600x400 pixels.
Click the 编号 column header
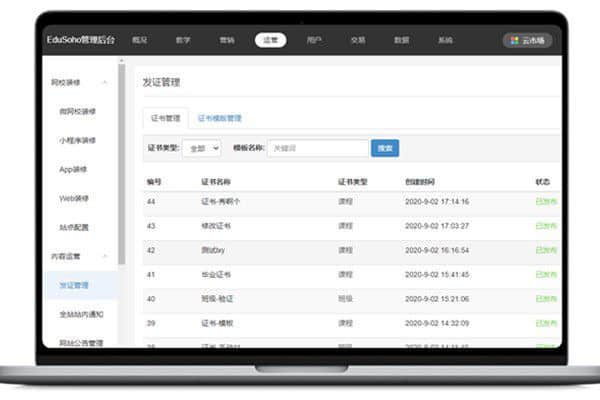[x=154, y=182]
